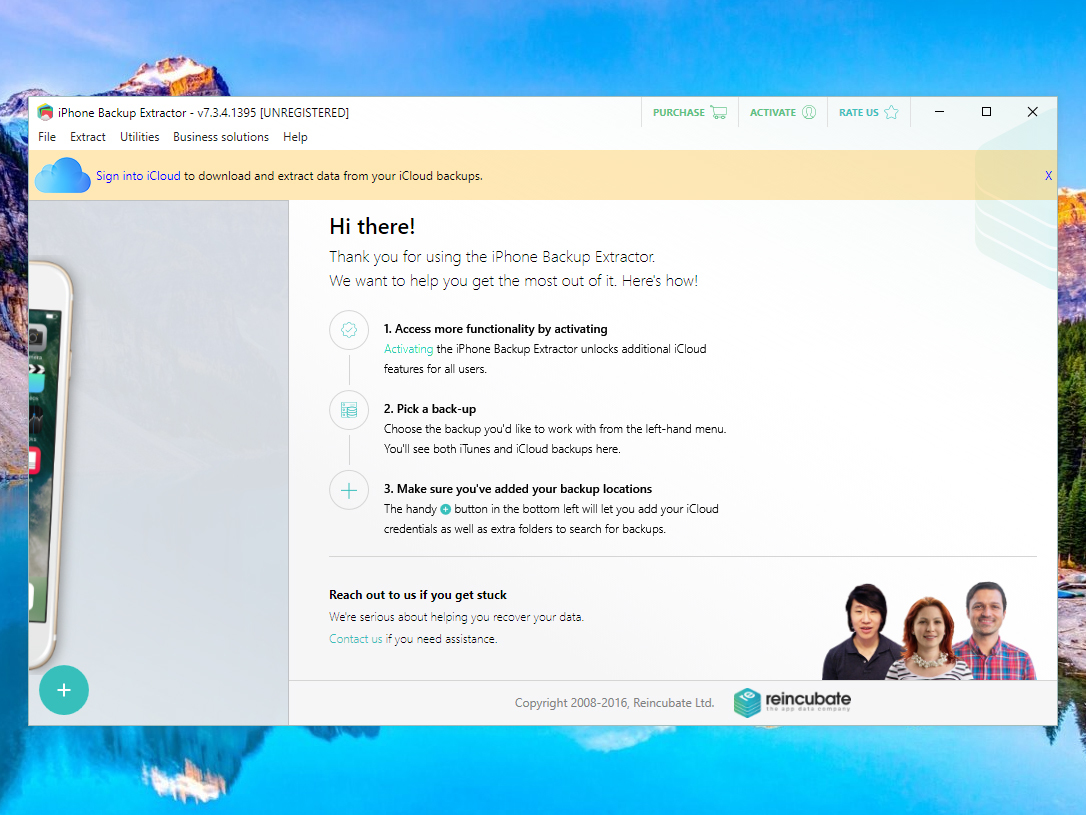The width and height of the screenshot is (1086, 815).
Task: Open the Business solutions menu
Action: tap(221, 137)
